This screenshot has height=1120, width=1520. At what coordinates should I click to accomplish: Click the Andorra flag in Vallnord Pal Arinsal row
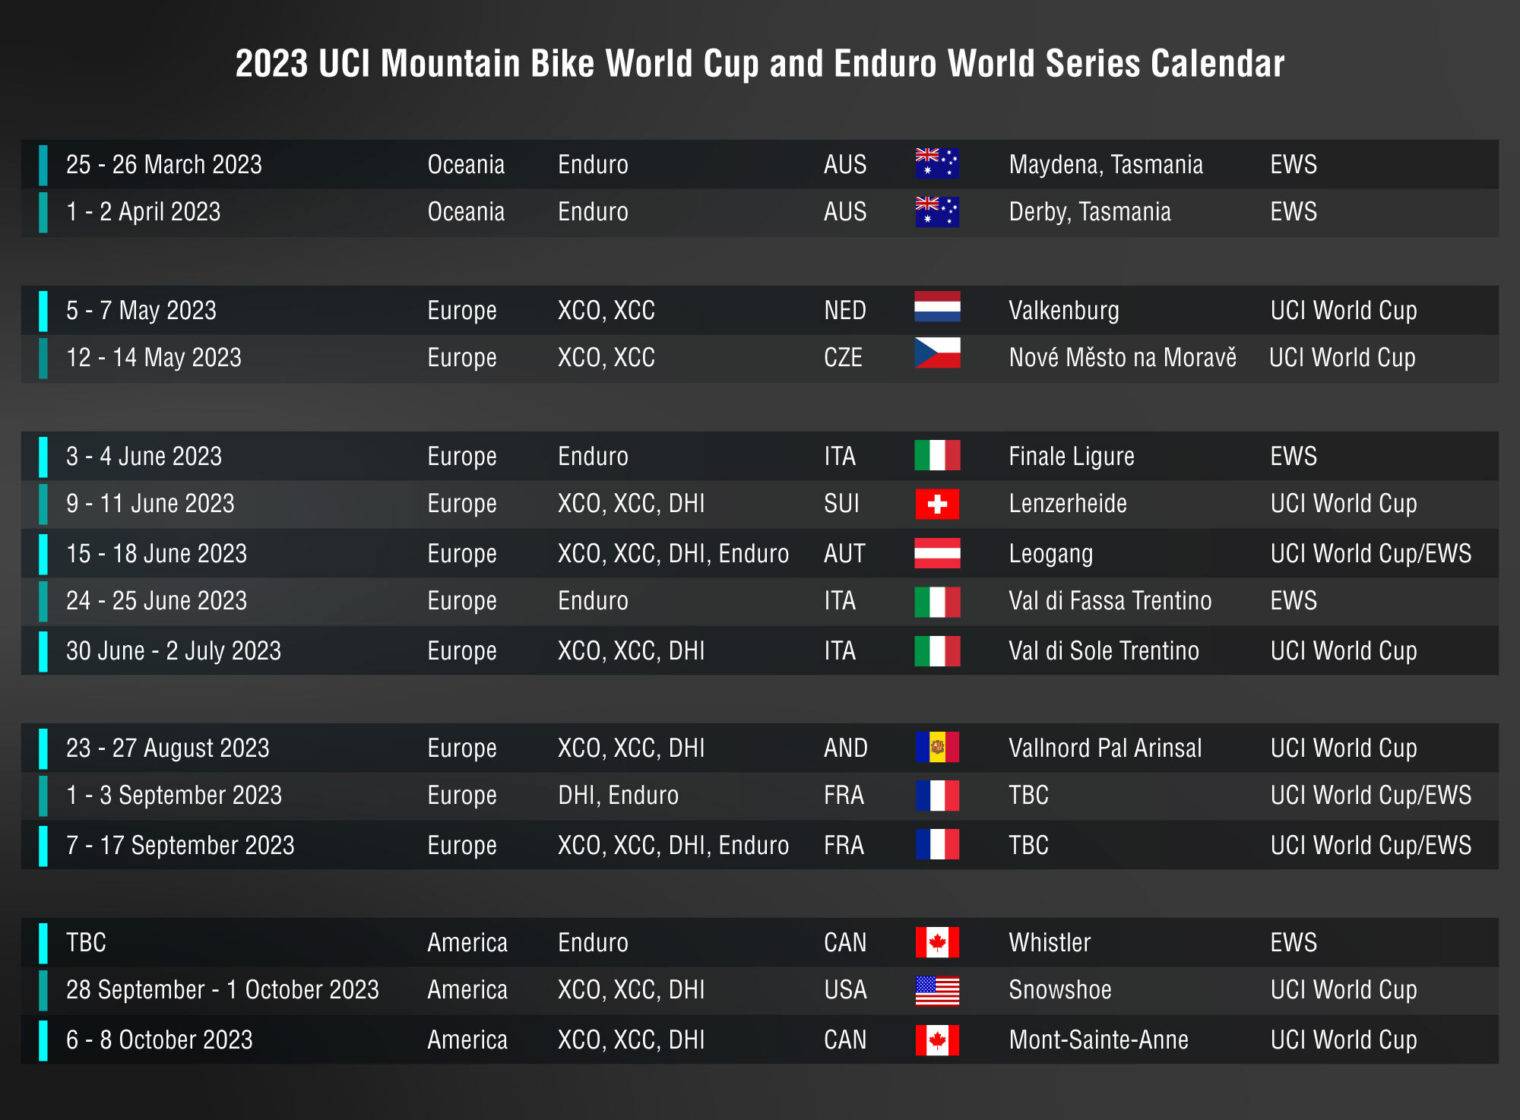(937, 747)
